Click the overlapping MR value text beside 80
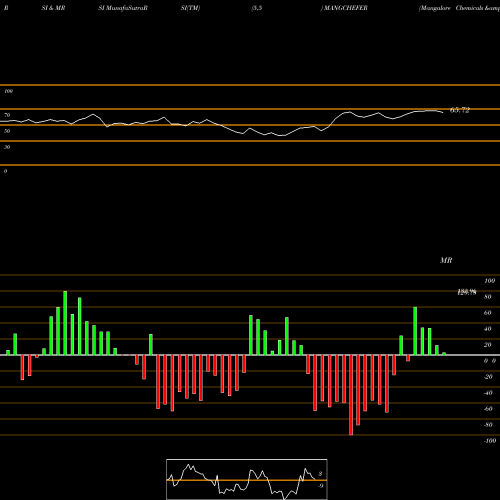Viewport: 500px width, 500px height. [467, 292]
